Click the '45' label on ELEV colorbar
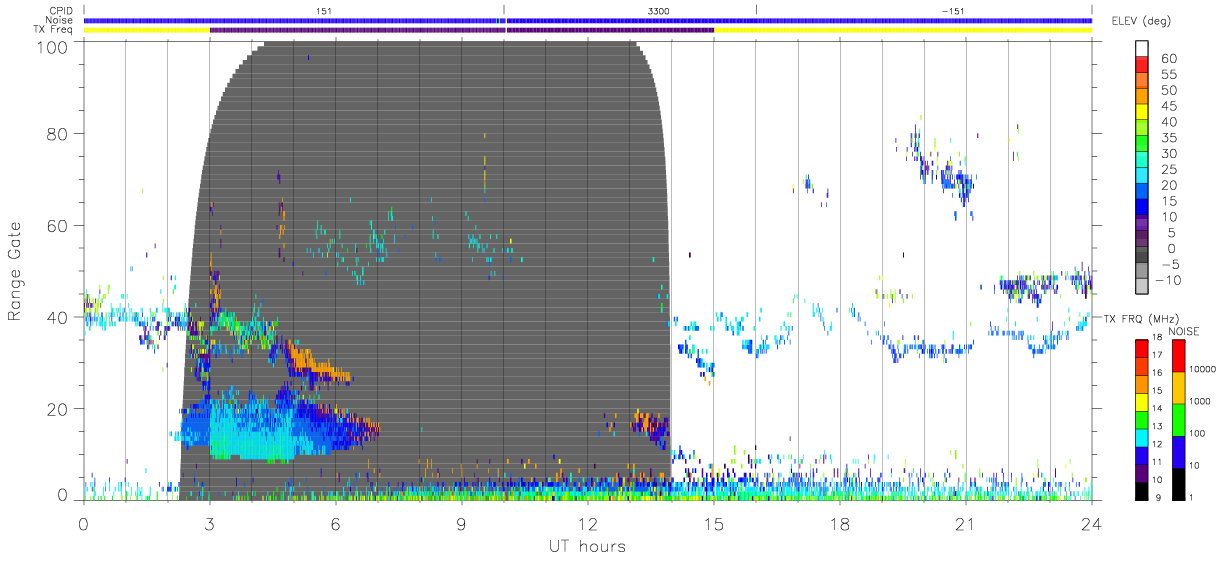This screenshot has height=567, width=1228. 1167,106
